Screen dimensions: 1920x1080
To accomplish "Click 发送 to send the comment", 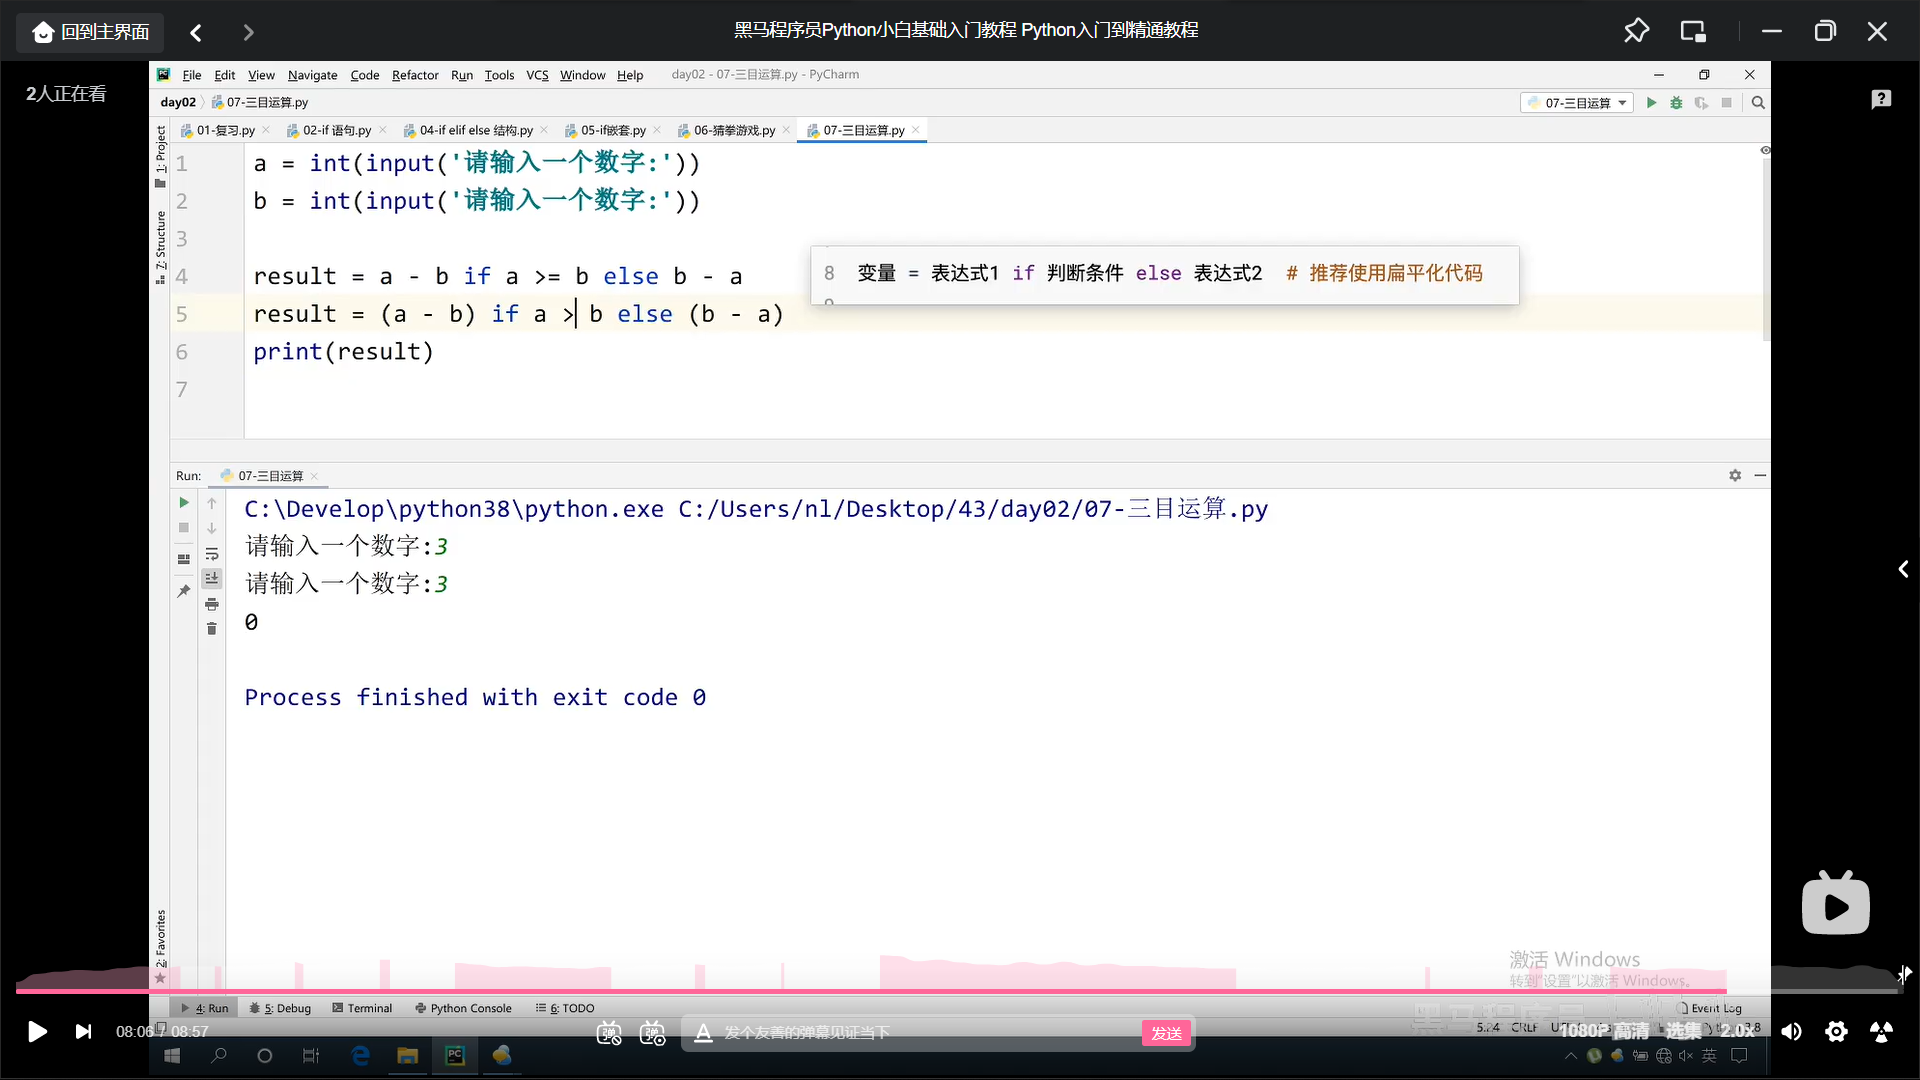I will click(x=1166, y=1033).
